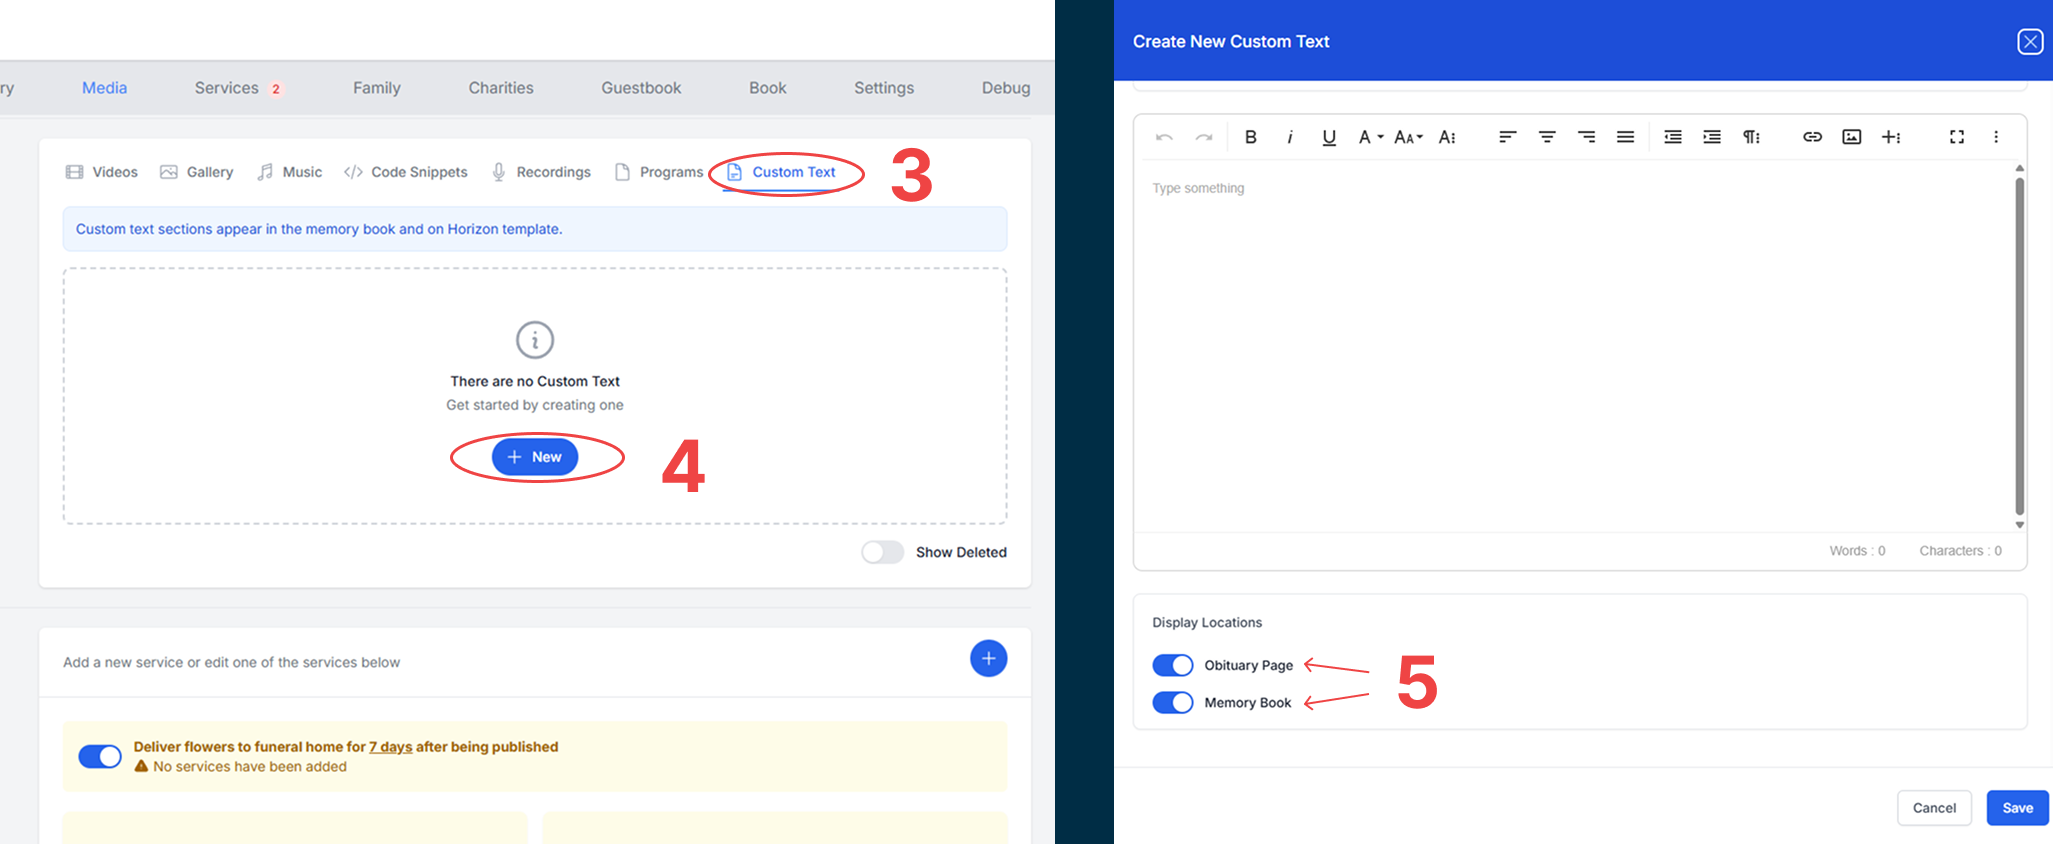
Task: Open the font size dropdown
Action: pyautogui.click(x=1408, y=137)
